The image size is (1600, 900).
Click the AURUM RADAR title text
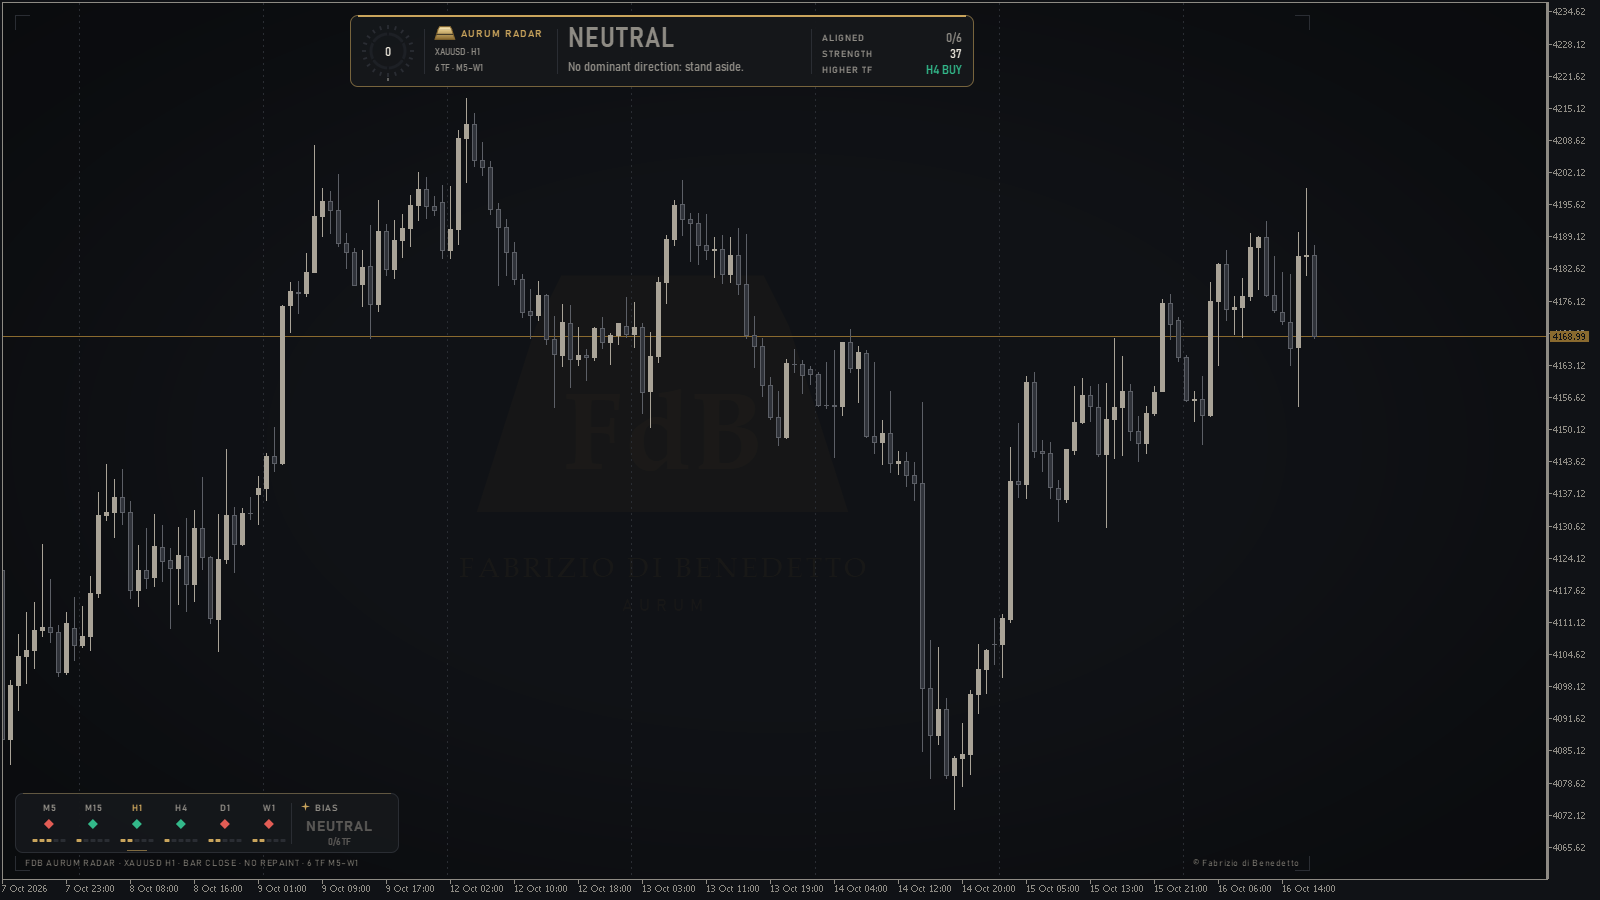click(501, 34)
